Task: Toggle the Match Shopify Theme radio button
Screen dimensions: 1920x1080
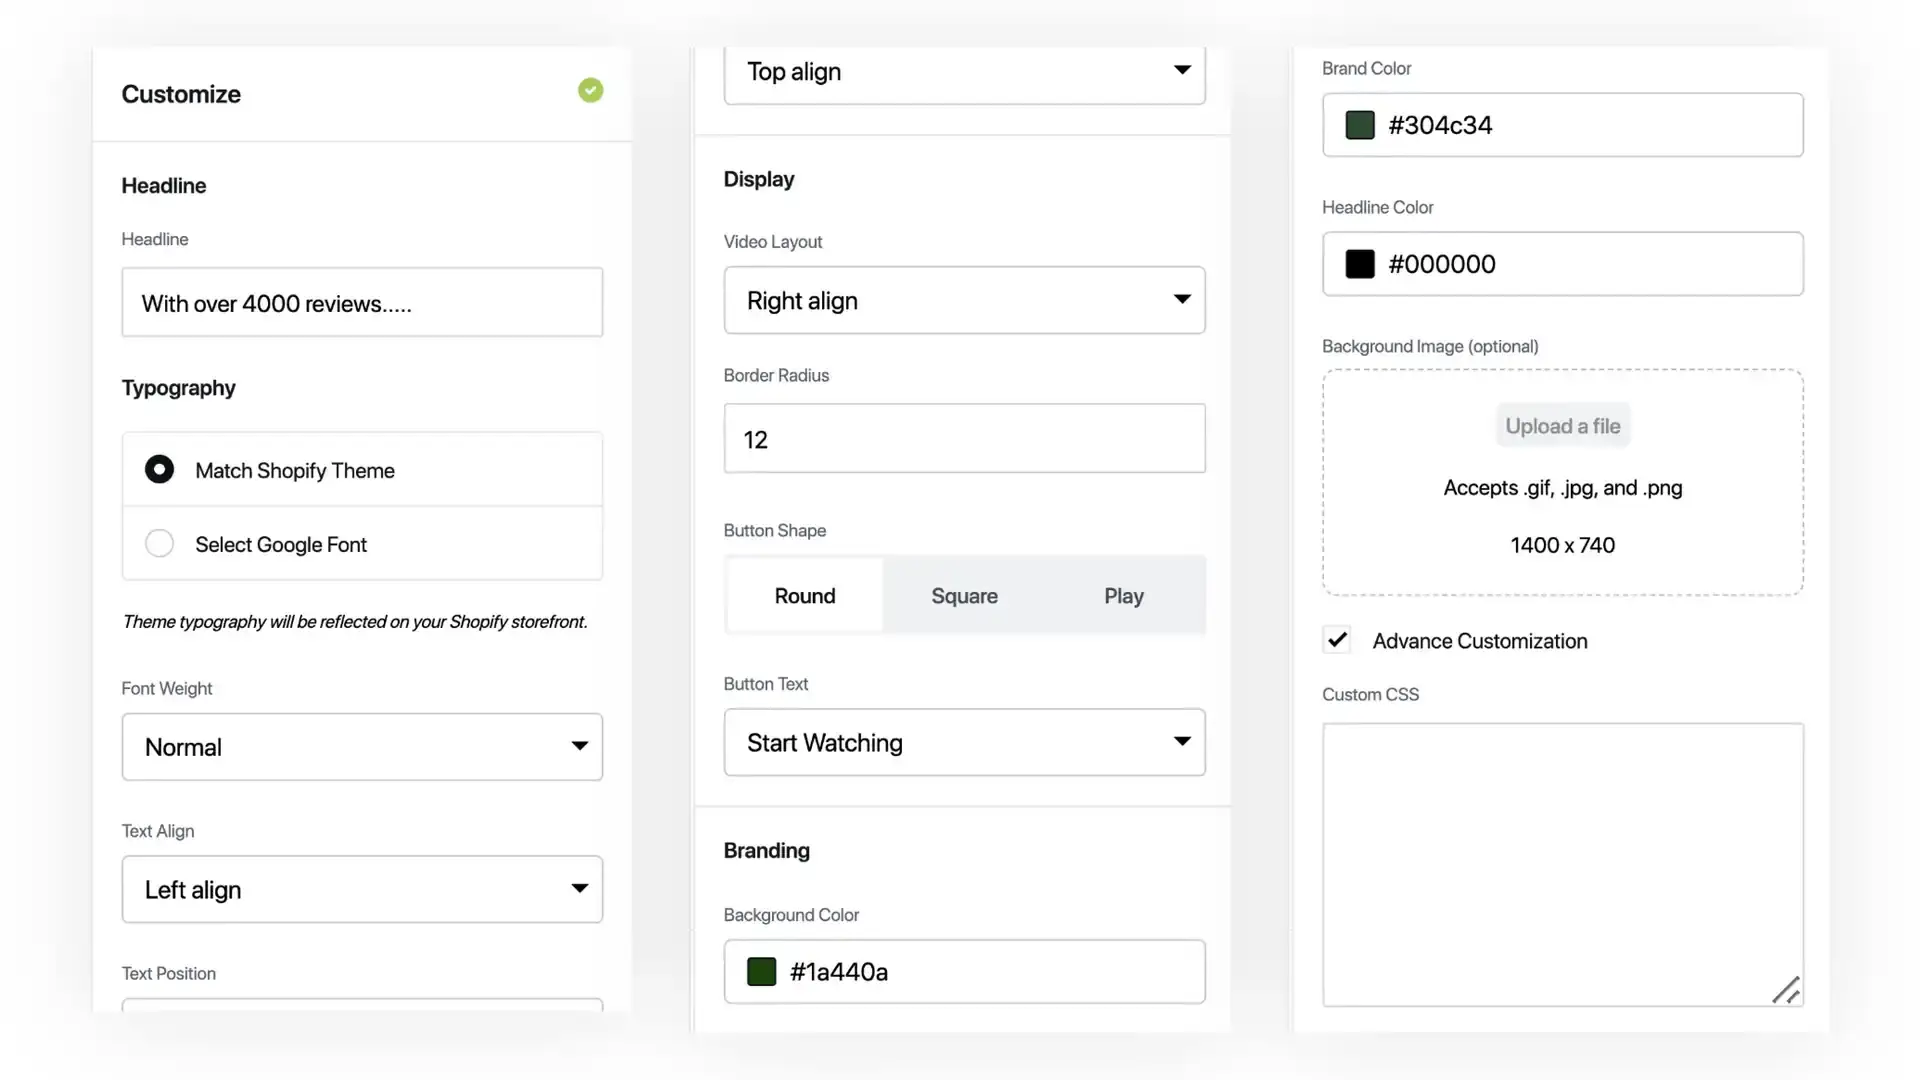Action: [158, 469]
